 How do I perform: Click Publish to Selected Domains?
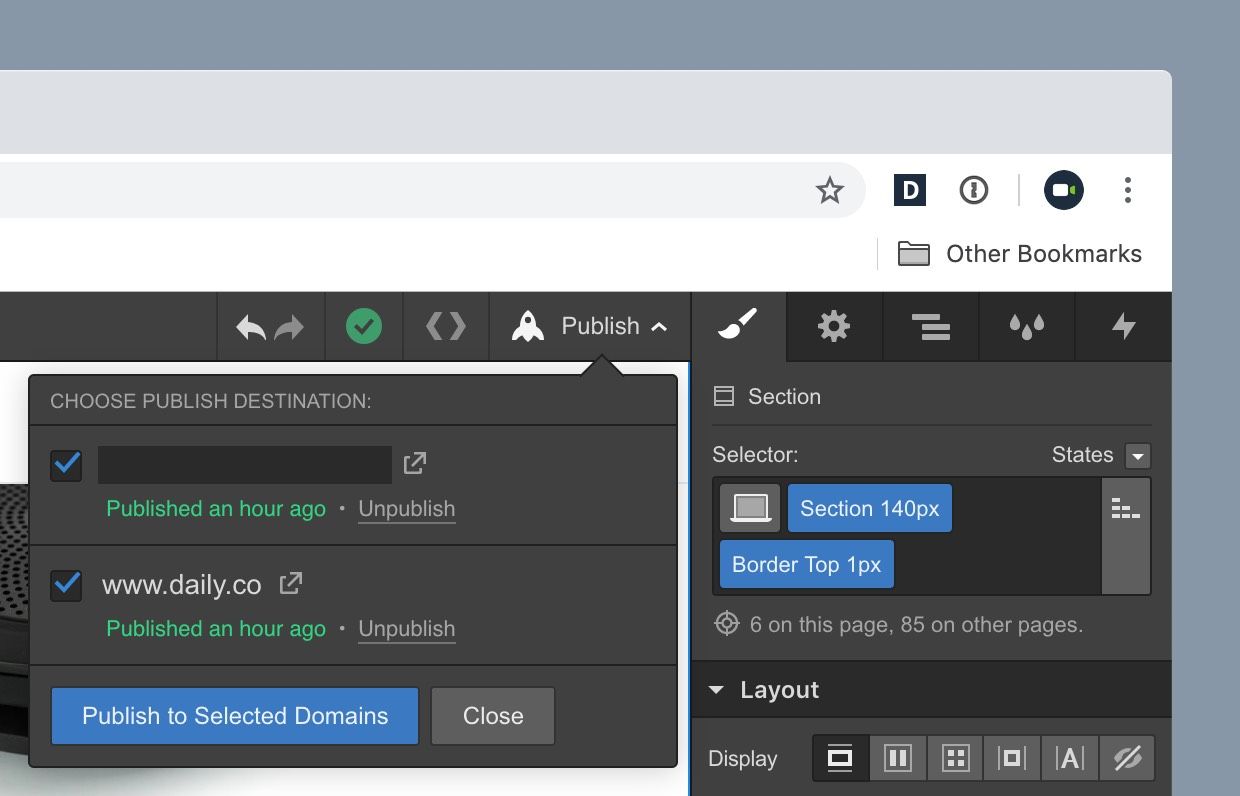pos(235,716)
